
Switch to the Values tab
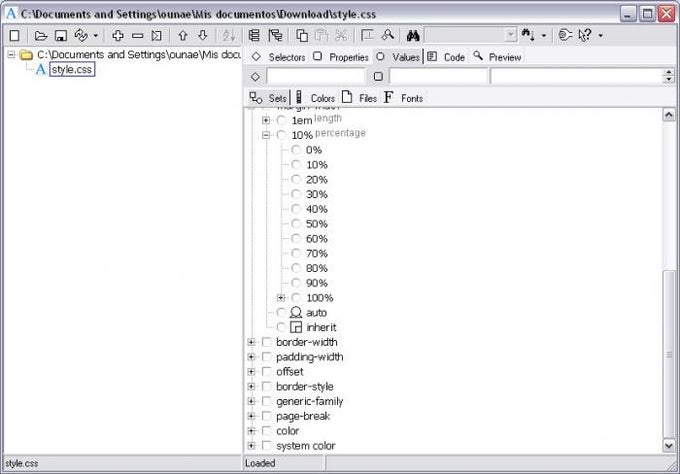click(398, 57)
